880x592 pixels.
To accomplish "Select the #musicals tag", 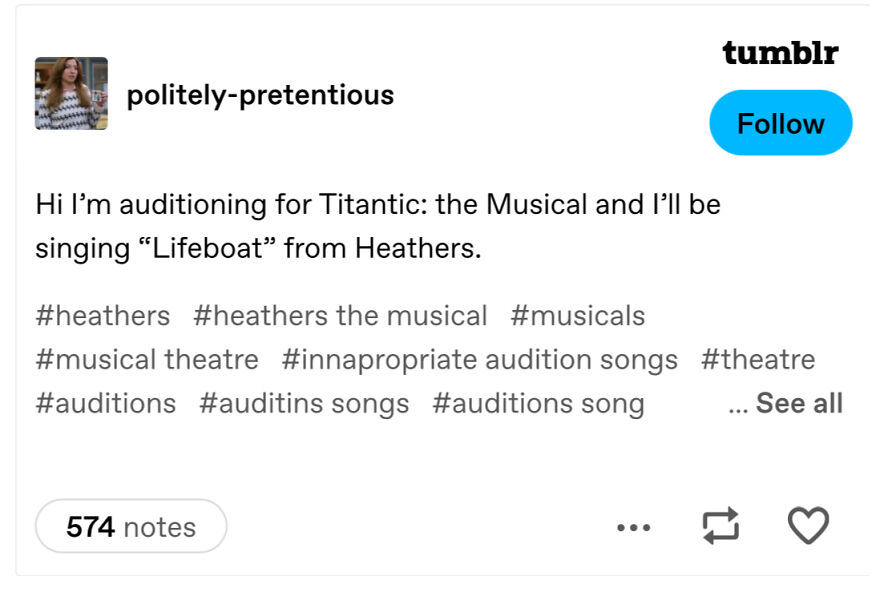I will 577,316.
